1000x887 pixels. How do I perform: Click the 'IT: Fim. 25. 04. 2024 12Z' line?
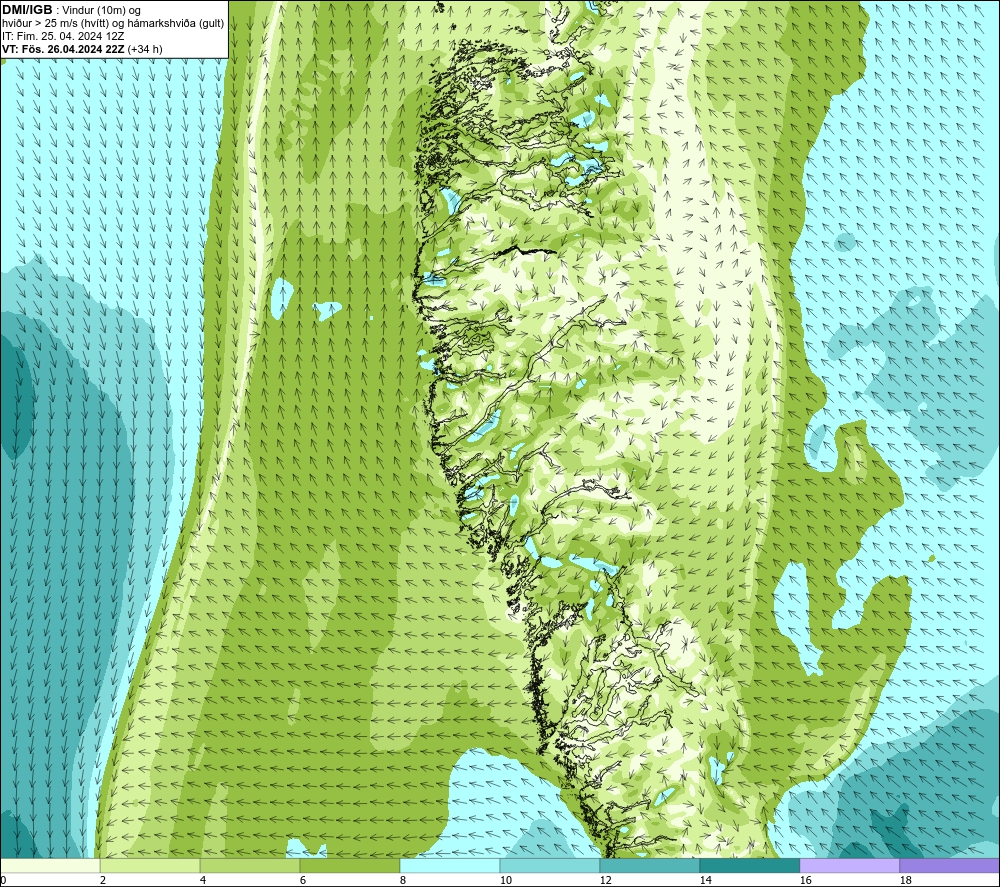(63, 36)
